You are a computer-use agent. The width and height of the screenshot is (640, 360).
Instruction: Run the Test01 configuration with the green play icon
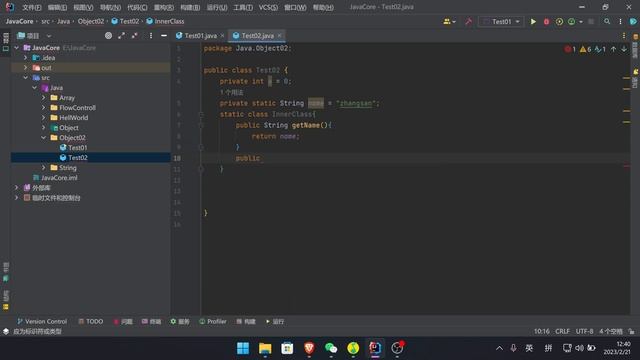click(533, 22)
